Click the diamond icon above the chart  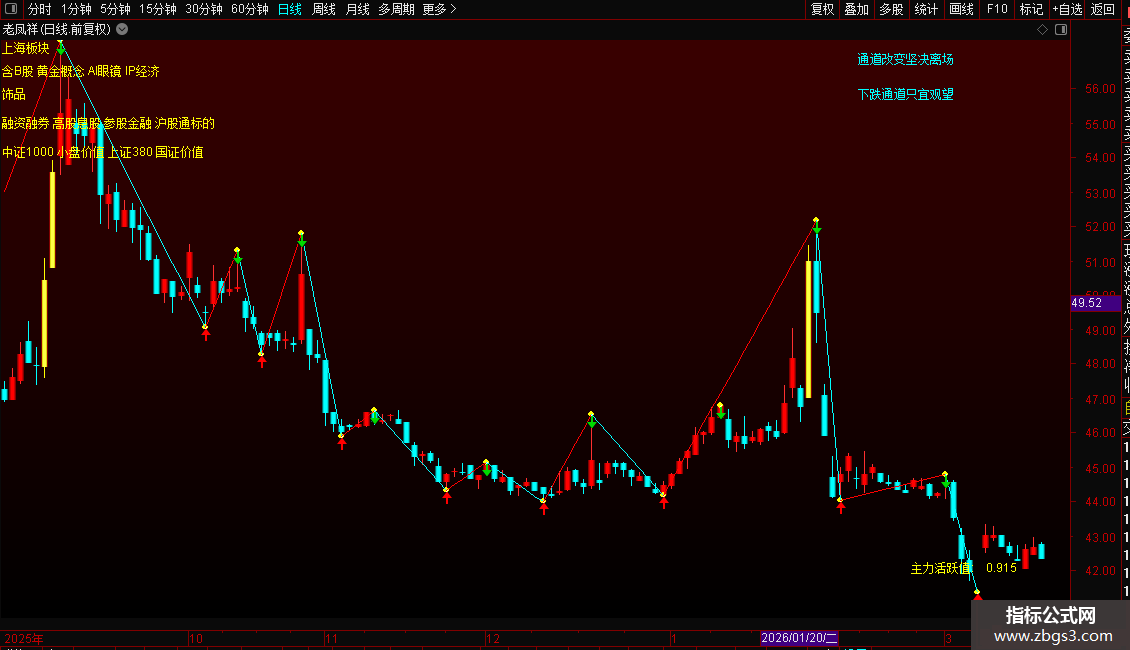tap(1042, 30)
